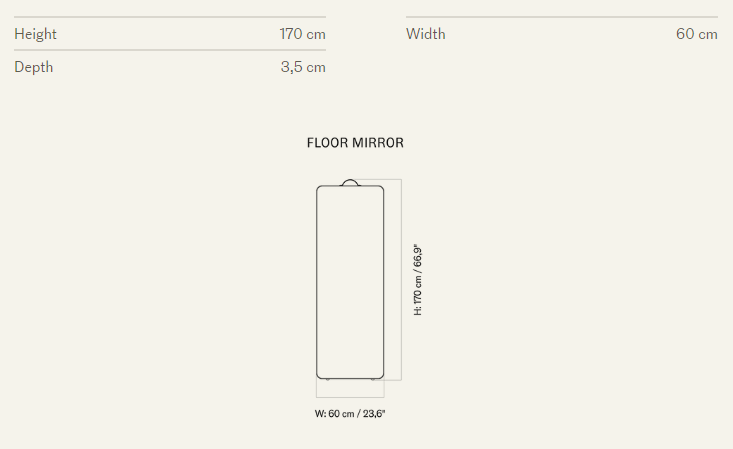Click the mirror outline drawing
The image size is (733, 449).
[x=317, y=280]
